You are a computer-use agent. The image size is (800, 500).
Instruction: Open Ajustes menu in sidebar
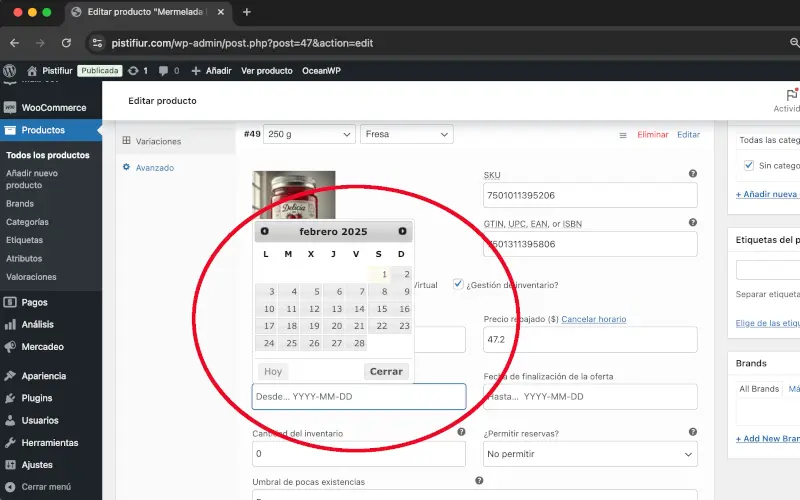tap(51, 465)
